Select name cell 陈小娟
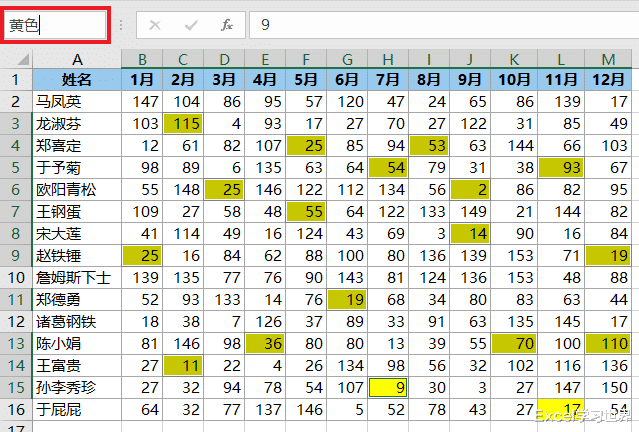This screenshot has width=639, height=432. click(77, 344)
